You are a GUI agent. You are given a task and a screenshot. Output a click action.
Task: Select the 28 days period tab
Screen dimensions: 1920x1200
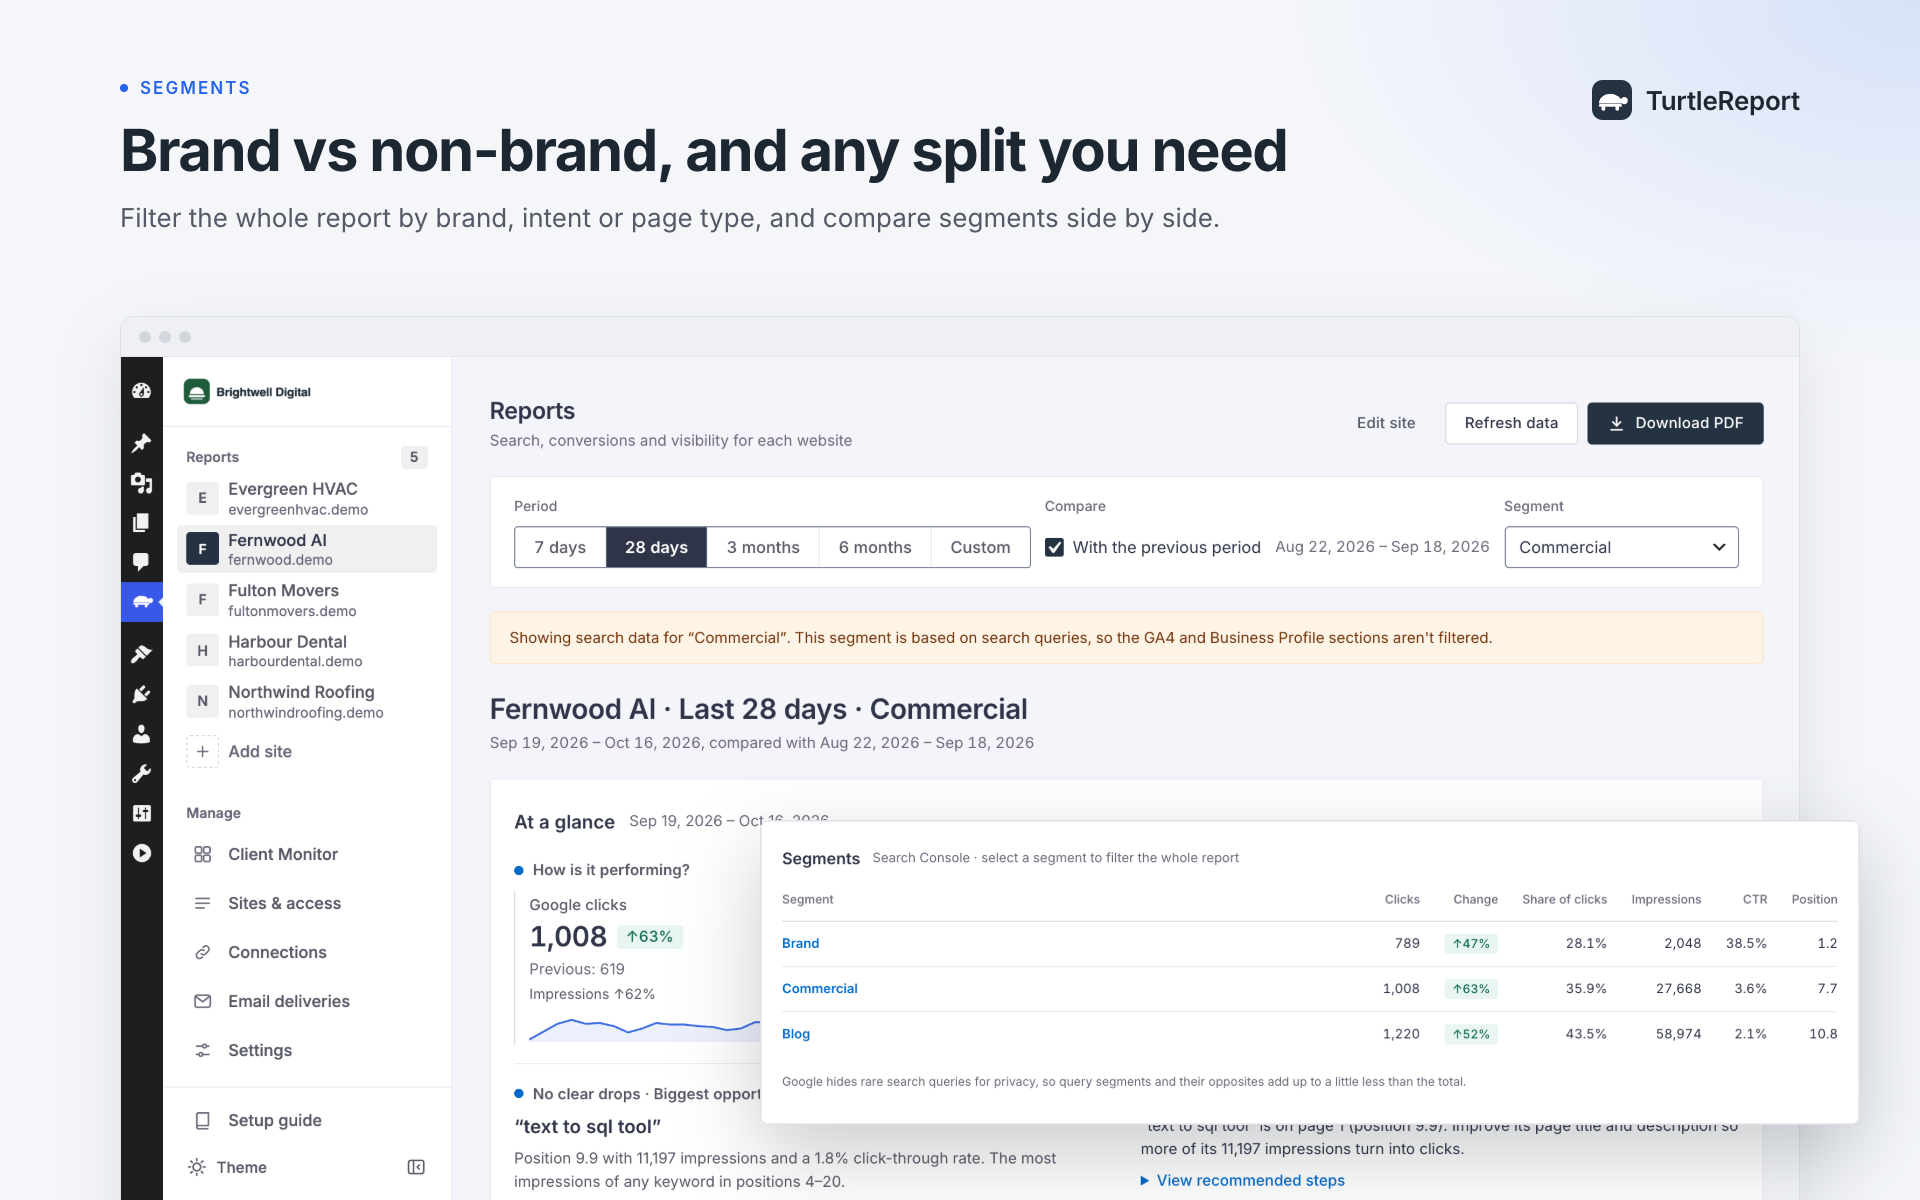pos(656,547)
